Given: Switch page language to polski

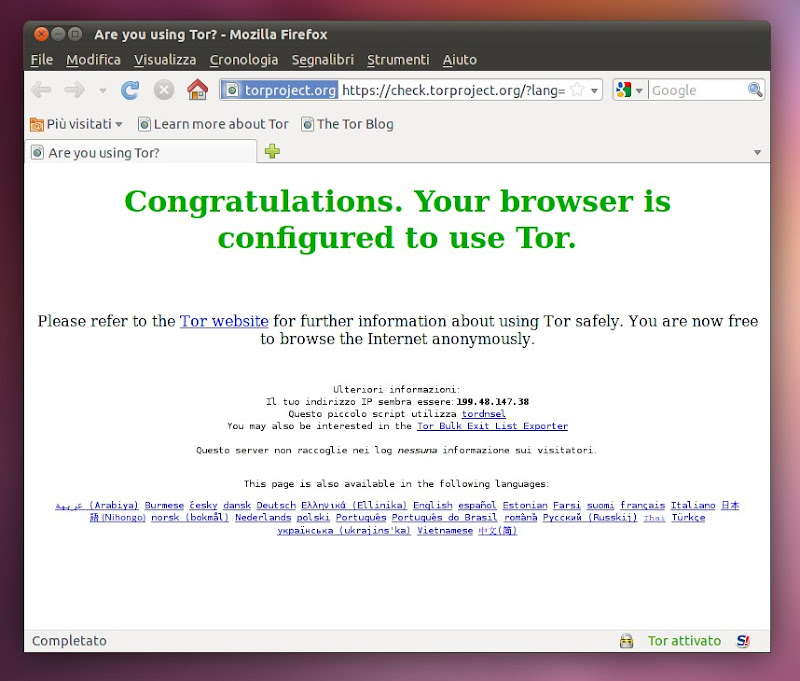Looking at the screenshot, I should 313,518.
